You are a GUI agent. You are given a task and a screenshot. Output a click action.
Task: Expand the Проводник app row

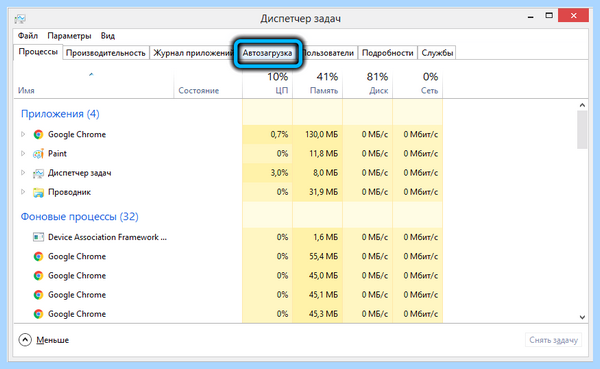coord(23,192)
